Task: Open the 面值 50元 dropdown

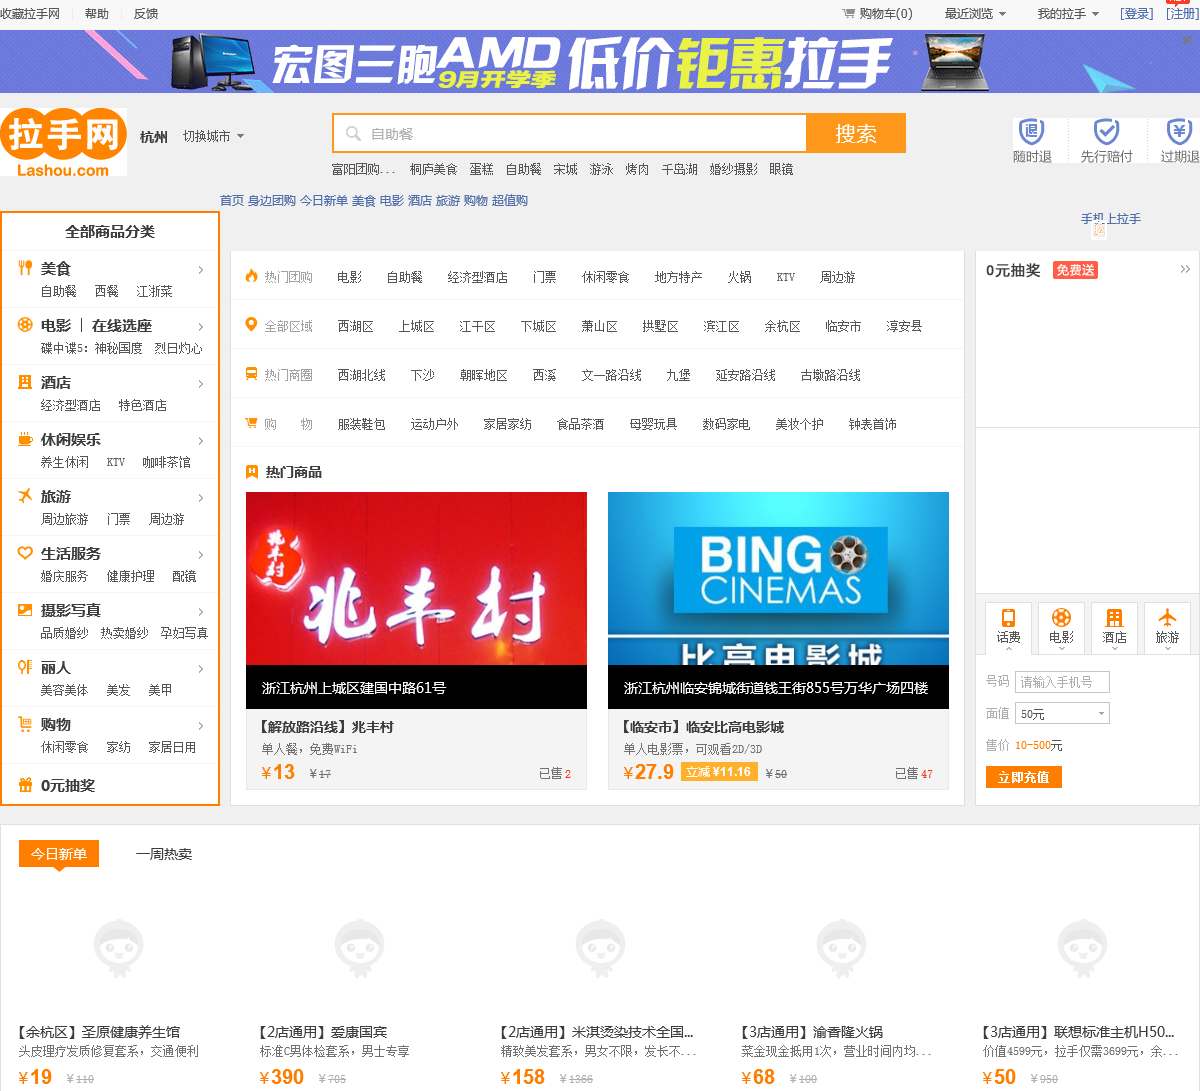Action: (x=1063, y=713)
